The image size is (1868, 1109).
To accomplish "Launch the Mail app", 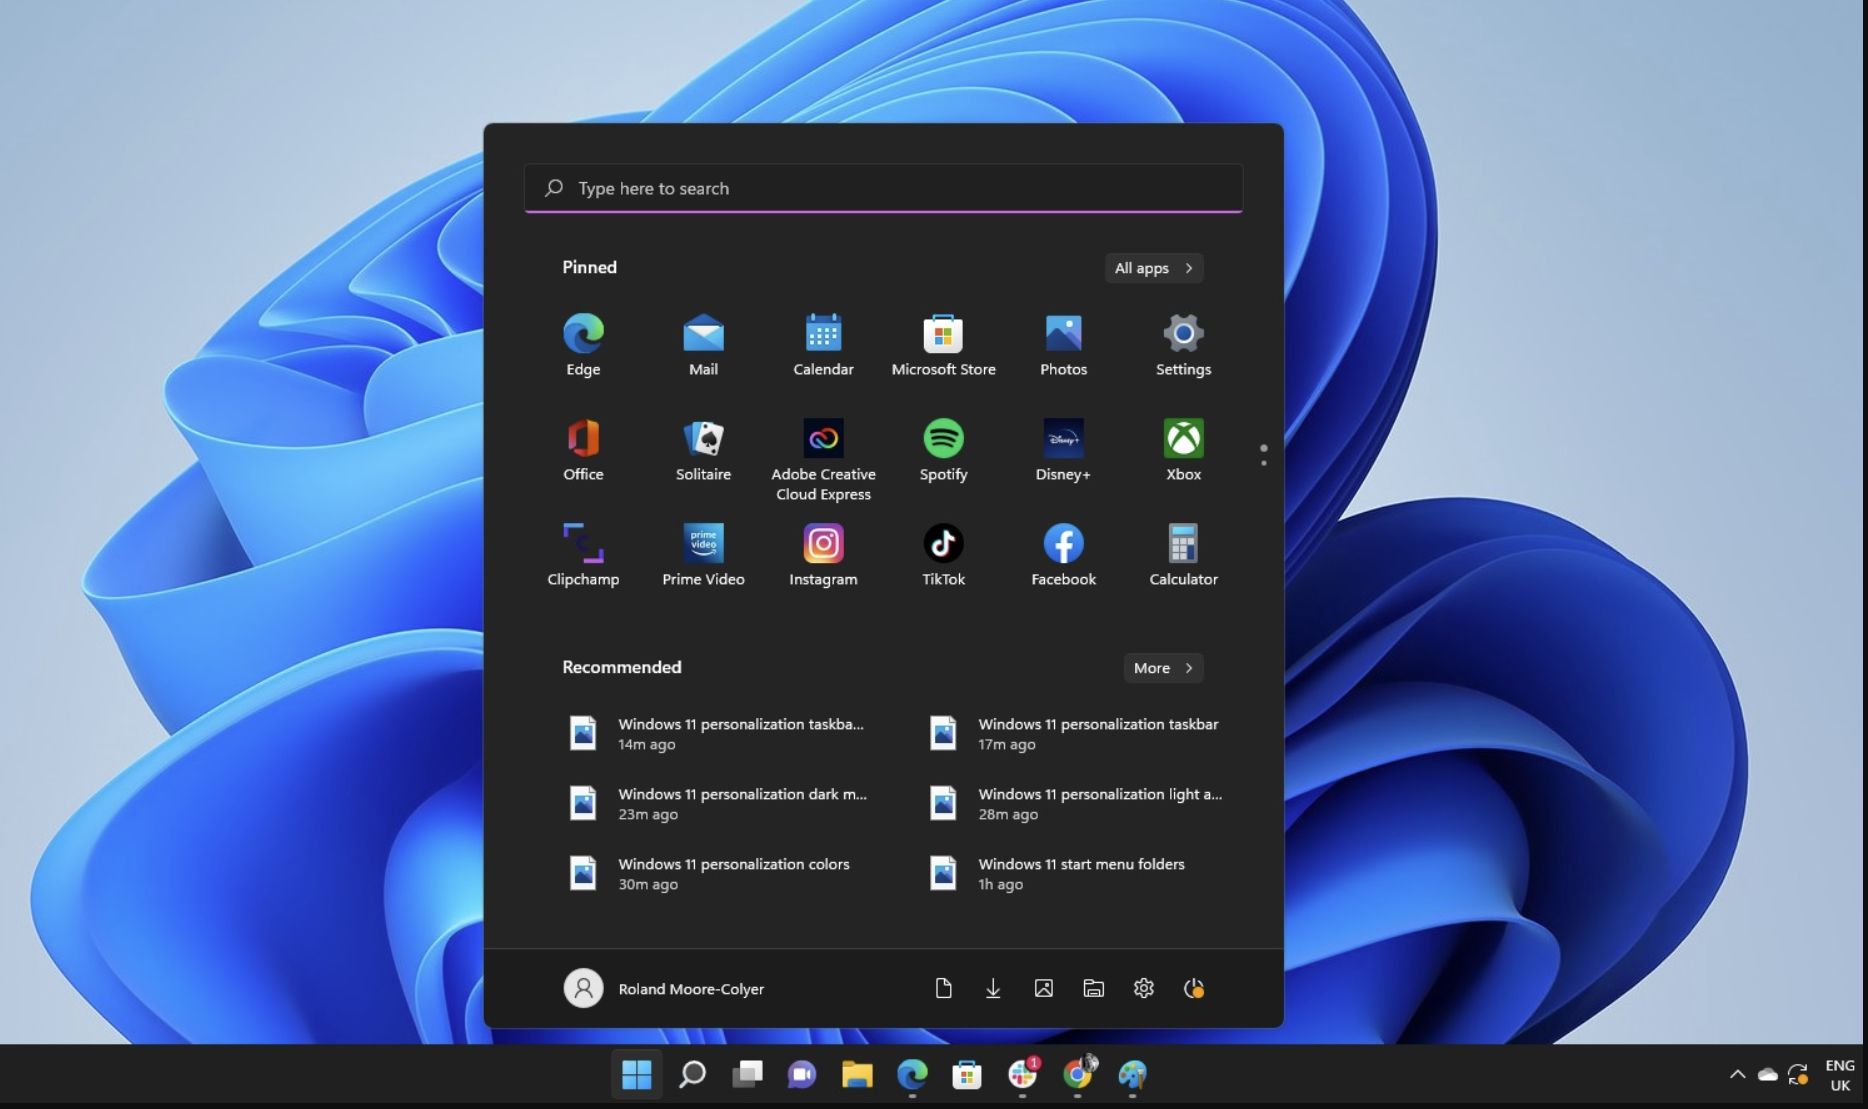I will pyautogui.click(x=703, y=345).
